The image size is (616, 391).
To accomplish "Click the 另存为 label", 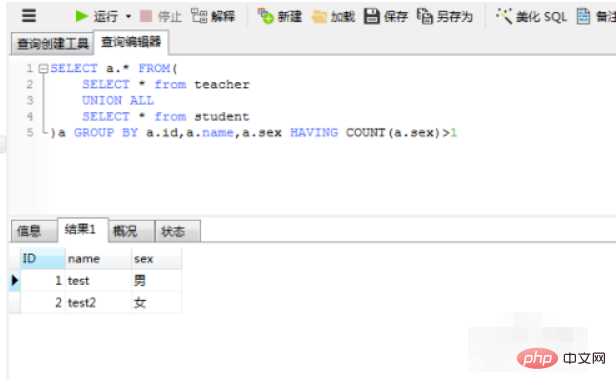I will click(455, 17).
